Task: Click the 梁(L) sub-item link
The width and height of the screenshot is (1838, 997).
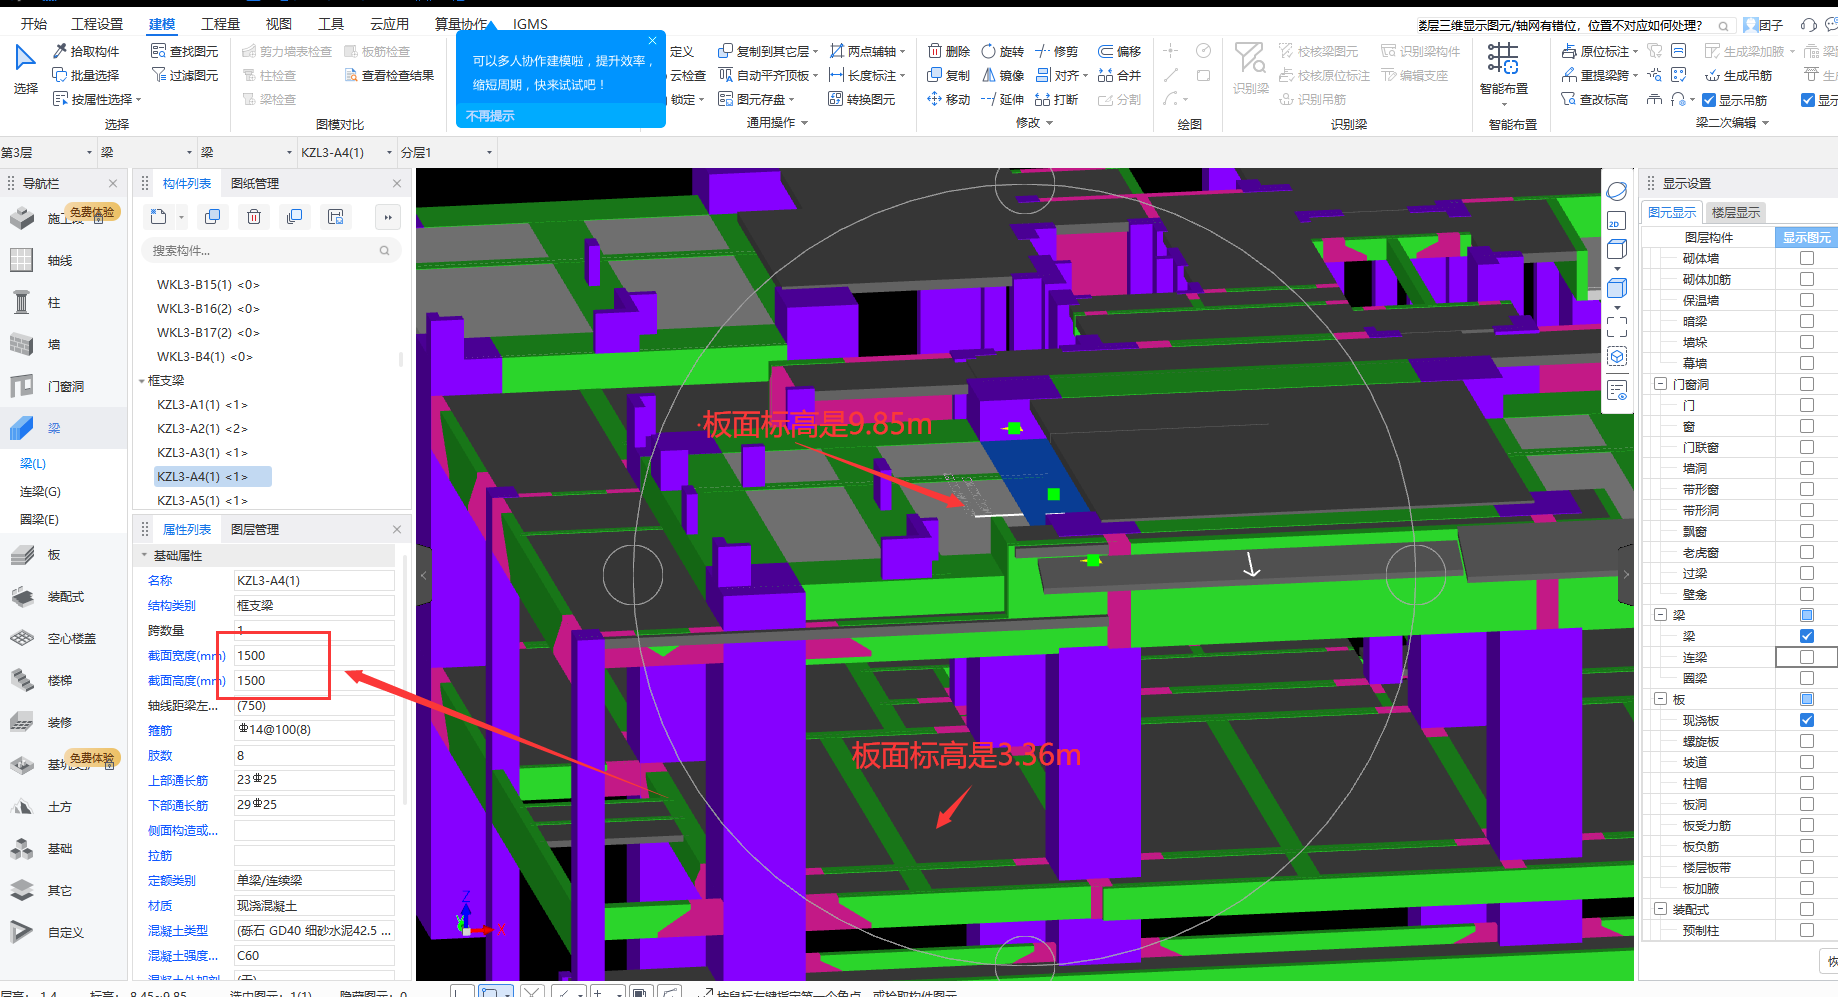Action: [33, 463]
